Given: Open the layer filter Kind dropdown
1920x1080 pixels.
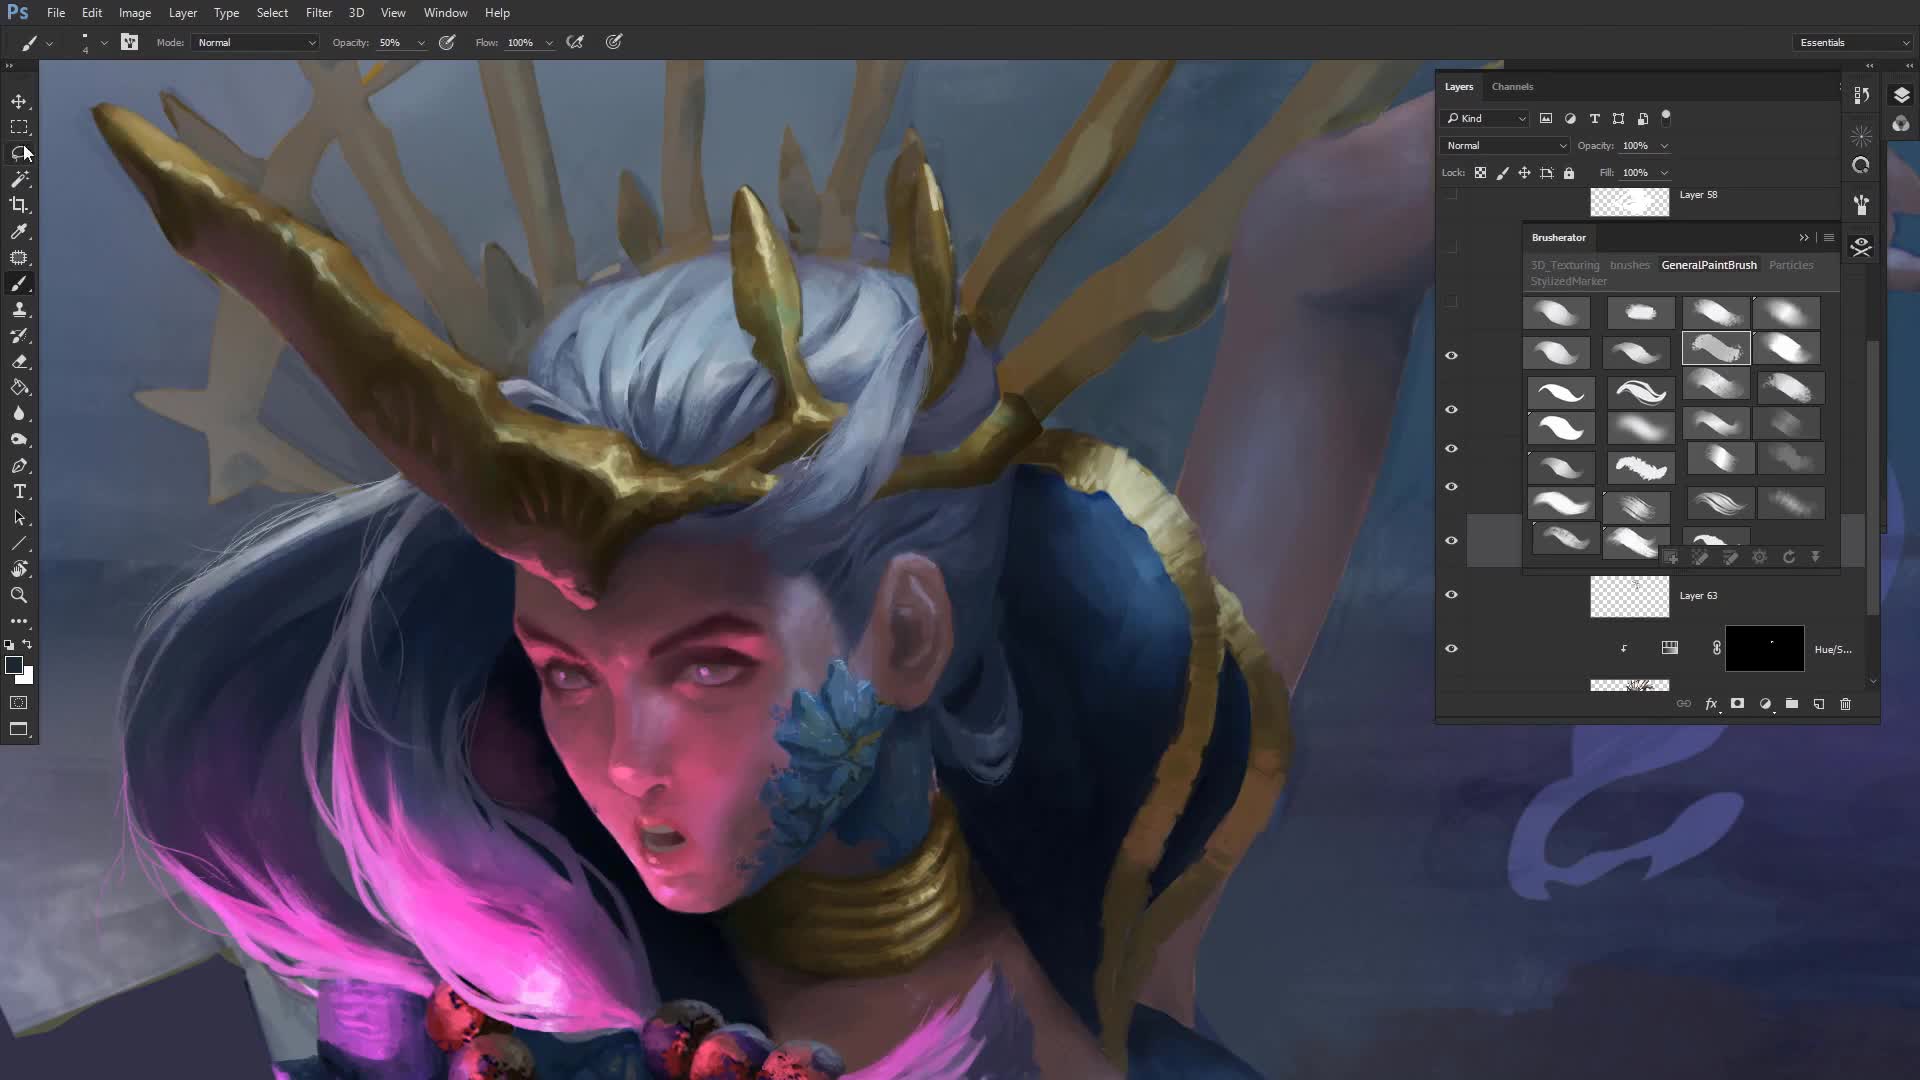Looking at the screenshot, I should [x=1485, y=118].
